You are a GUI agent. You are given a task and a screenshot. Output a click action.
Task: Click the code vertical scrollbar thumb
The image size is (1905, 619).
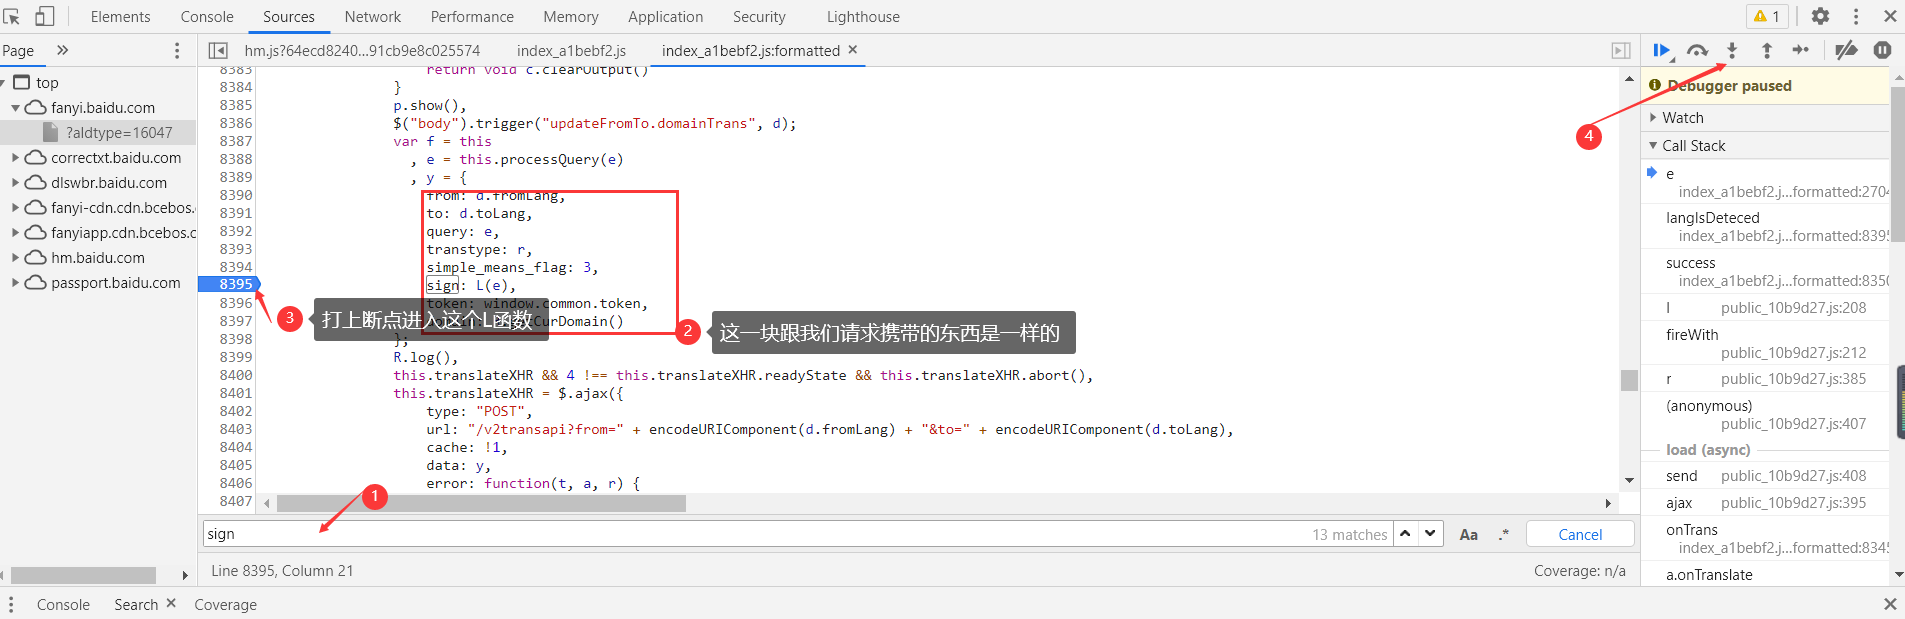pyautogui.click(x=1629, y=380)
